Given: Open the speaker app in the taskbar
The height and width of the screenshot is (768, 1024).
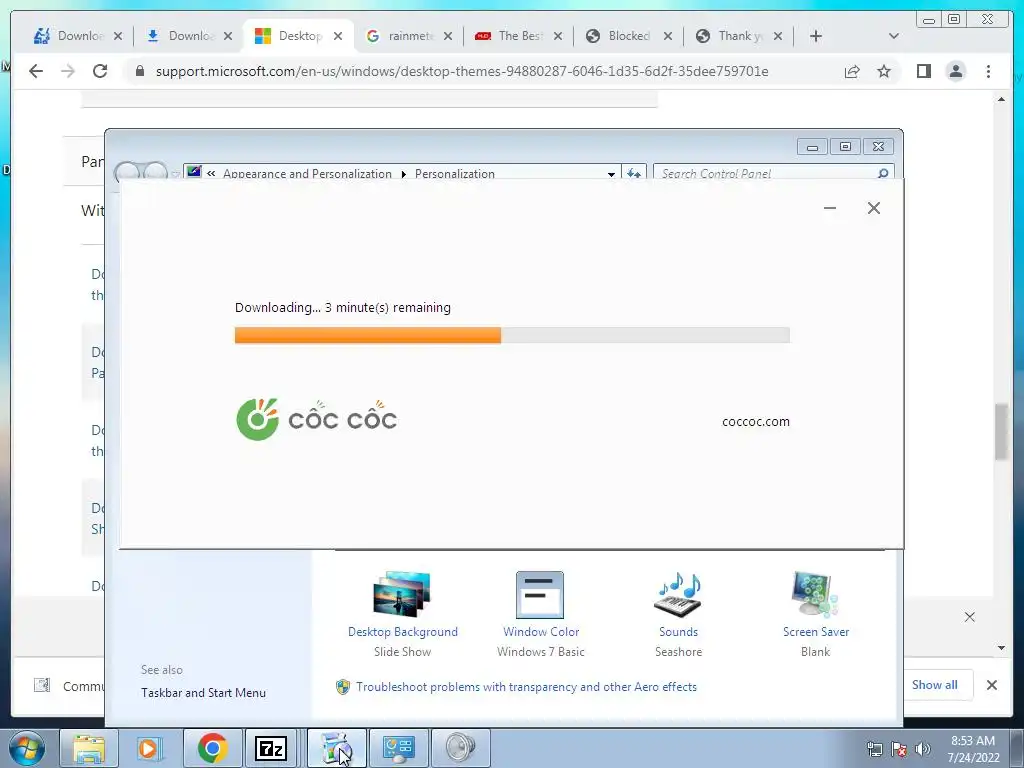Looking at the screenshot, I should coord(460,748).
